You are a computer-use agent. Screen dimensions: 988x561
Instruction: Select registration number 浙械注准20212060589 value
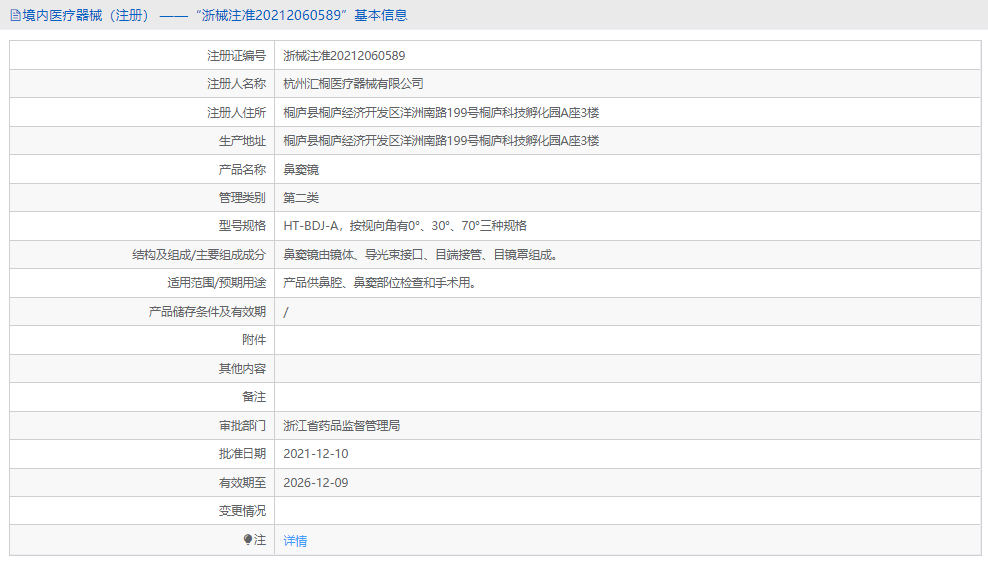[x=344, y=55]
